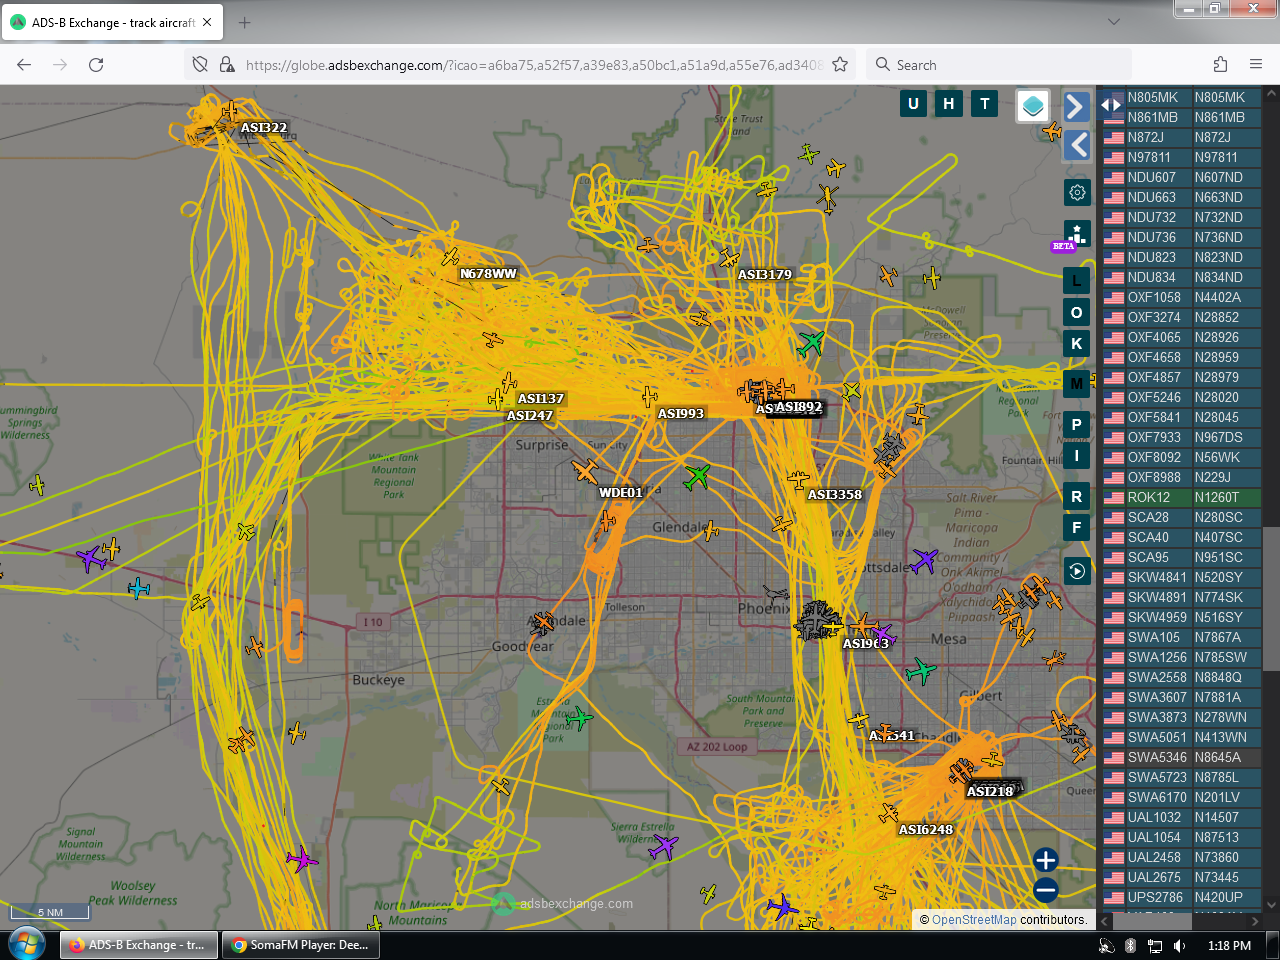Switch to ADS-B Exchange taskbar window

139,945
